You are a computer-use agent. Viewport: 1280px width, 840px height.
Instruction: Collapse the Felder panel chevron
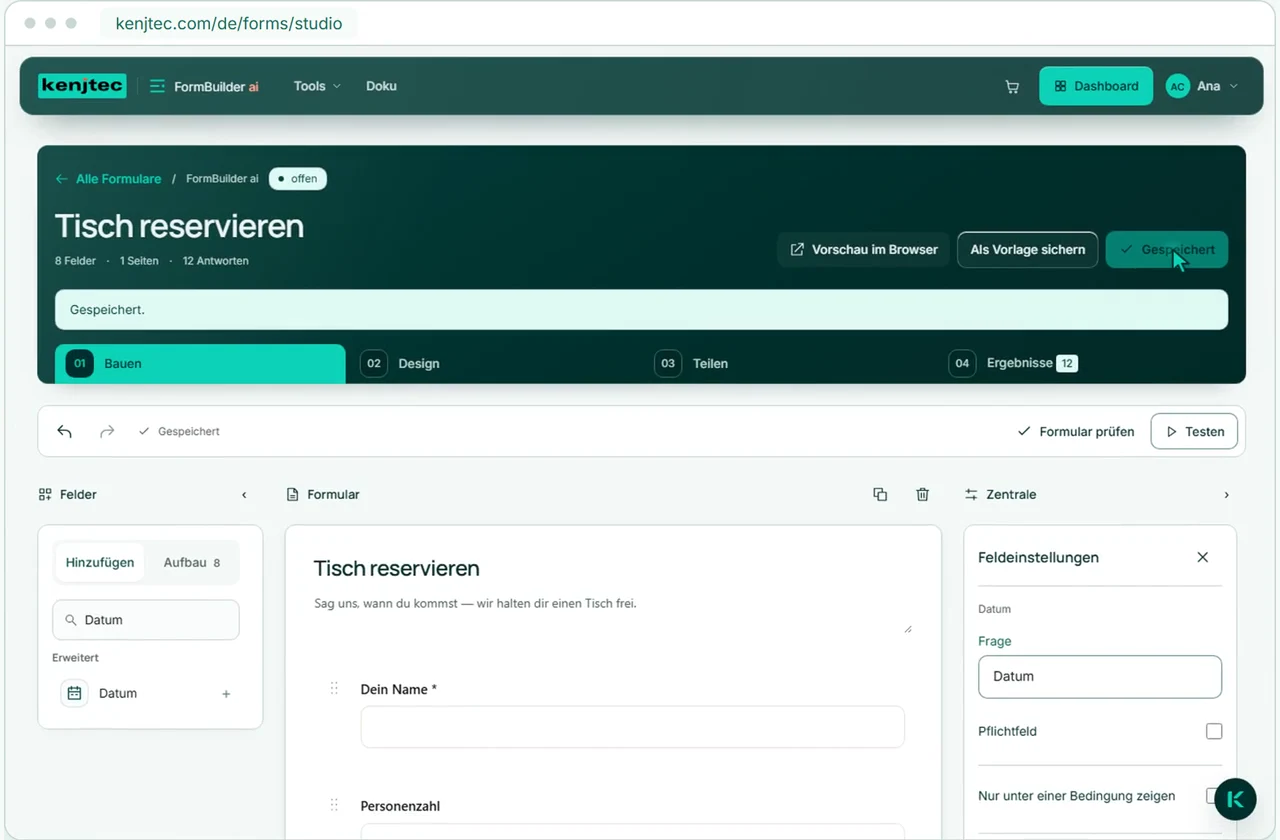(x=244, y=495)
